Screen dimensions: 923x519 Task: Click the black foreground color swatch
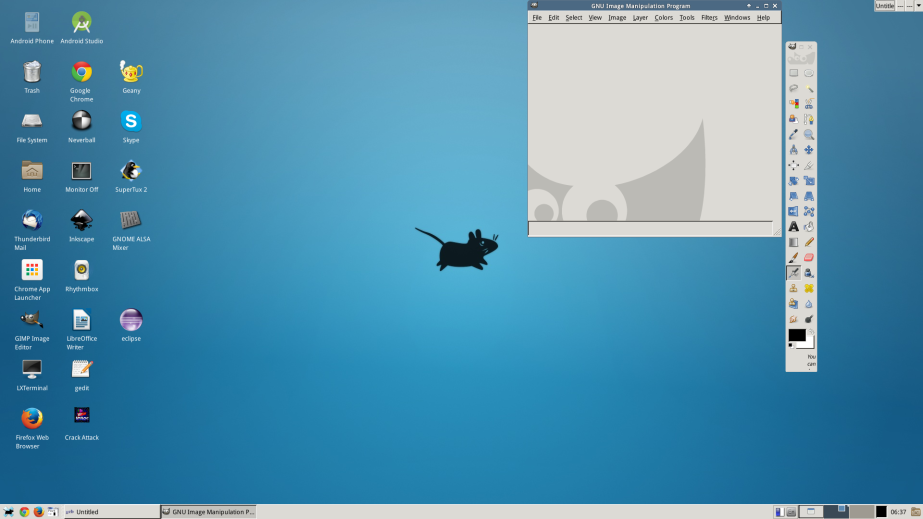tap(796, 335)
